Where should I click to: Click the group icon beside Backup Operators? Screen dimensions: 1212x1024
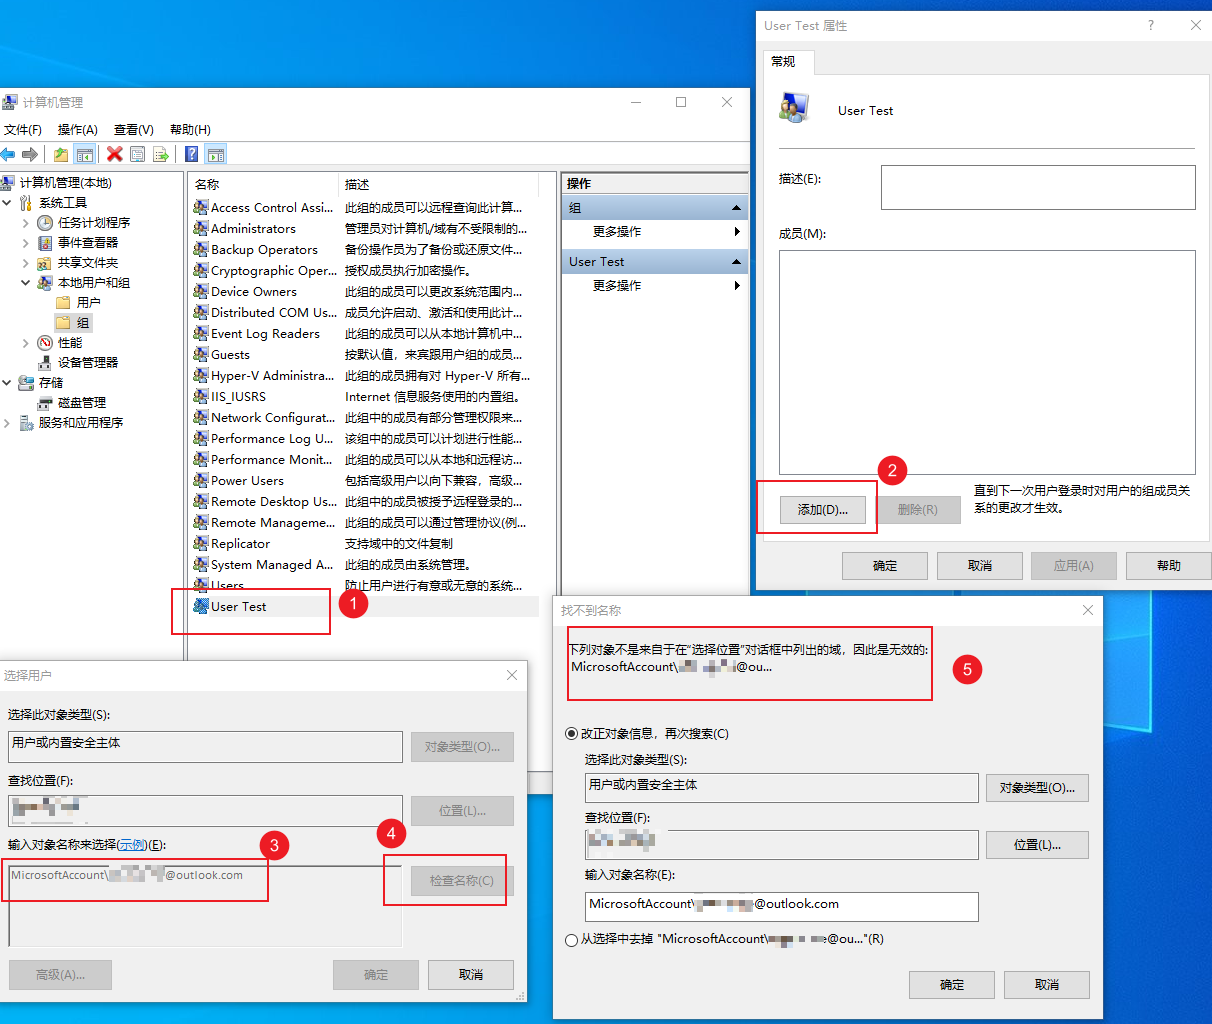pos(201,250)
